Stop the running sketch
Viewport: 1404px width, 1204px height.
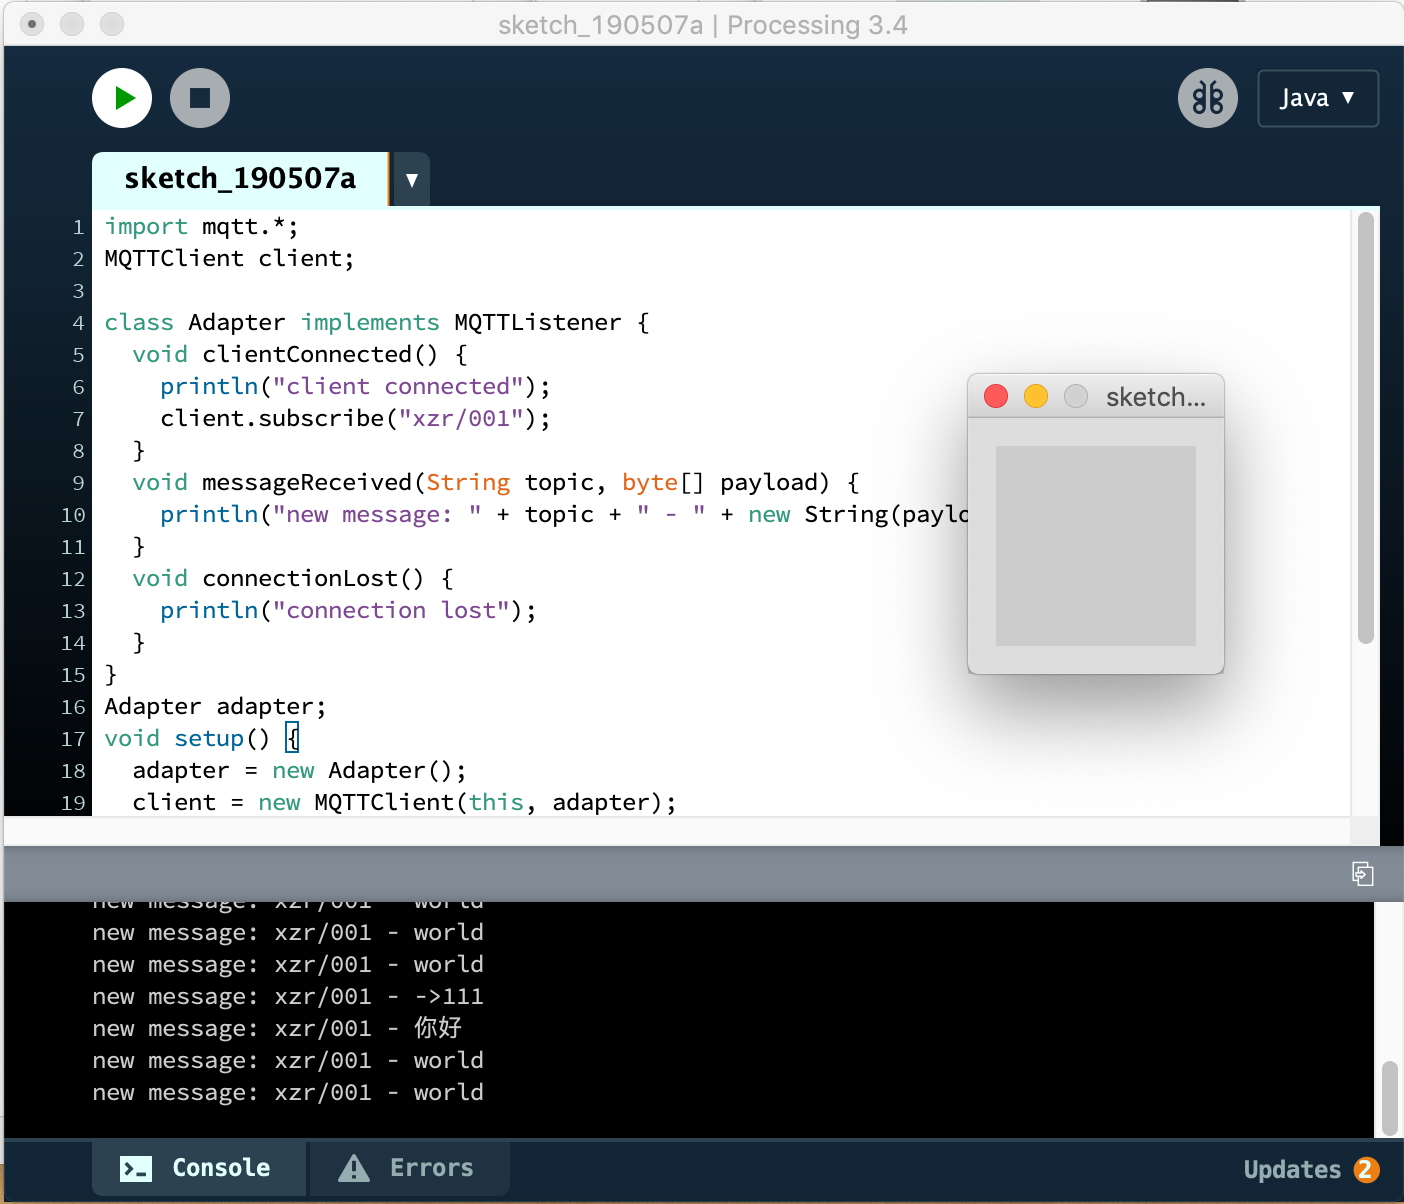pyautogui.click(x=200, y=98)
